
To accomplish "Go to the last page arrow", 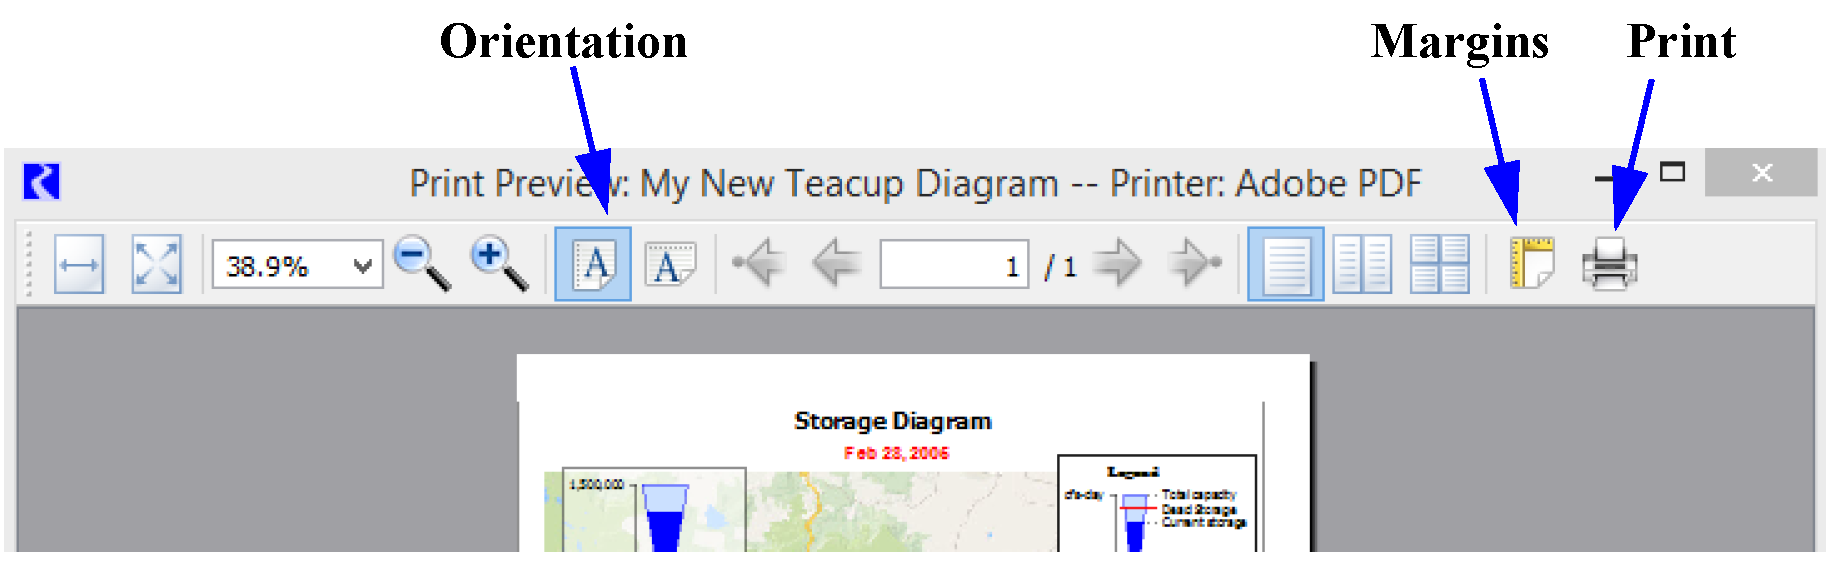I will click(1194, 264).
